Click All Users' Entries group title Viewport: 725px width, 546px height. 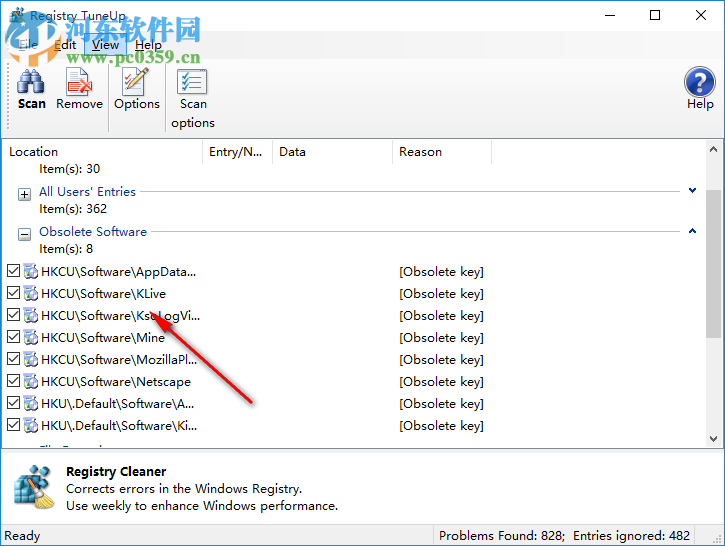point(87,191)
